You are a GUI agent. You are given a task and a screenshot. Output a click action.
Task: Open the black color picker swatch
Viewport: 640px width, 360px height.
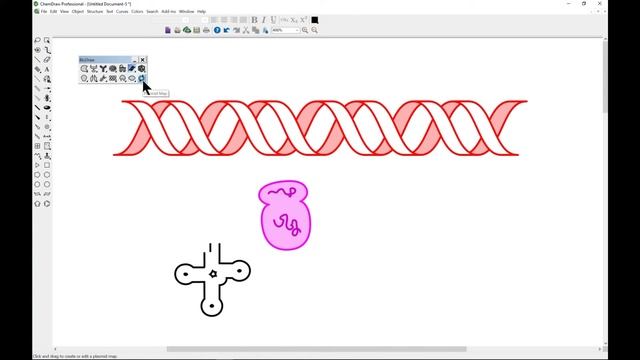coord(315,20)
